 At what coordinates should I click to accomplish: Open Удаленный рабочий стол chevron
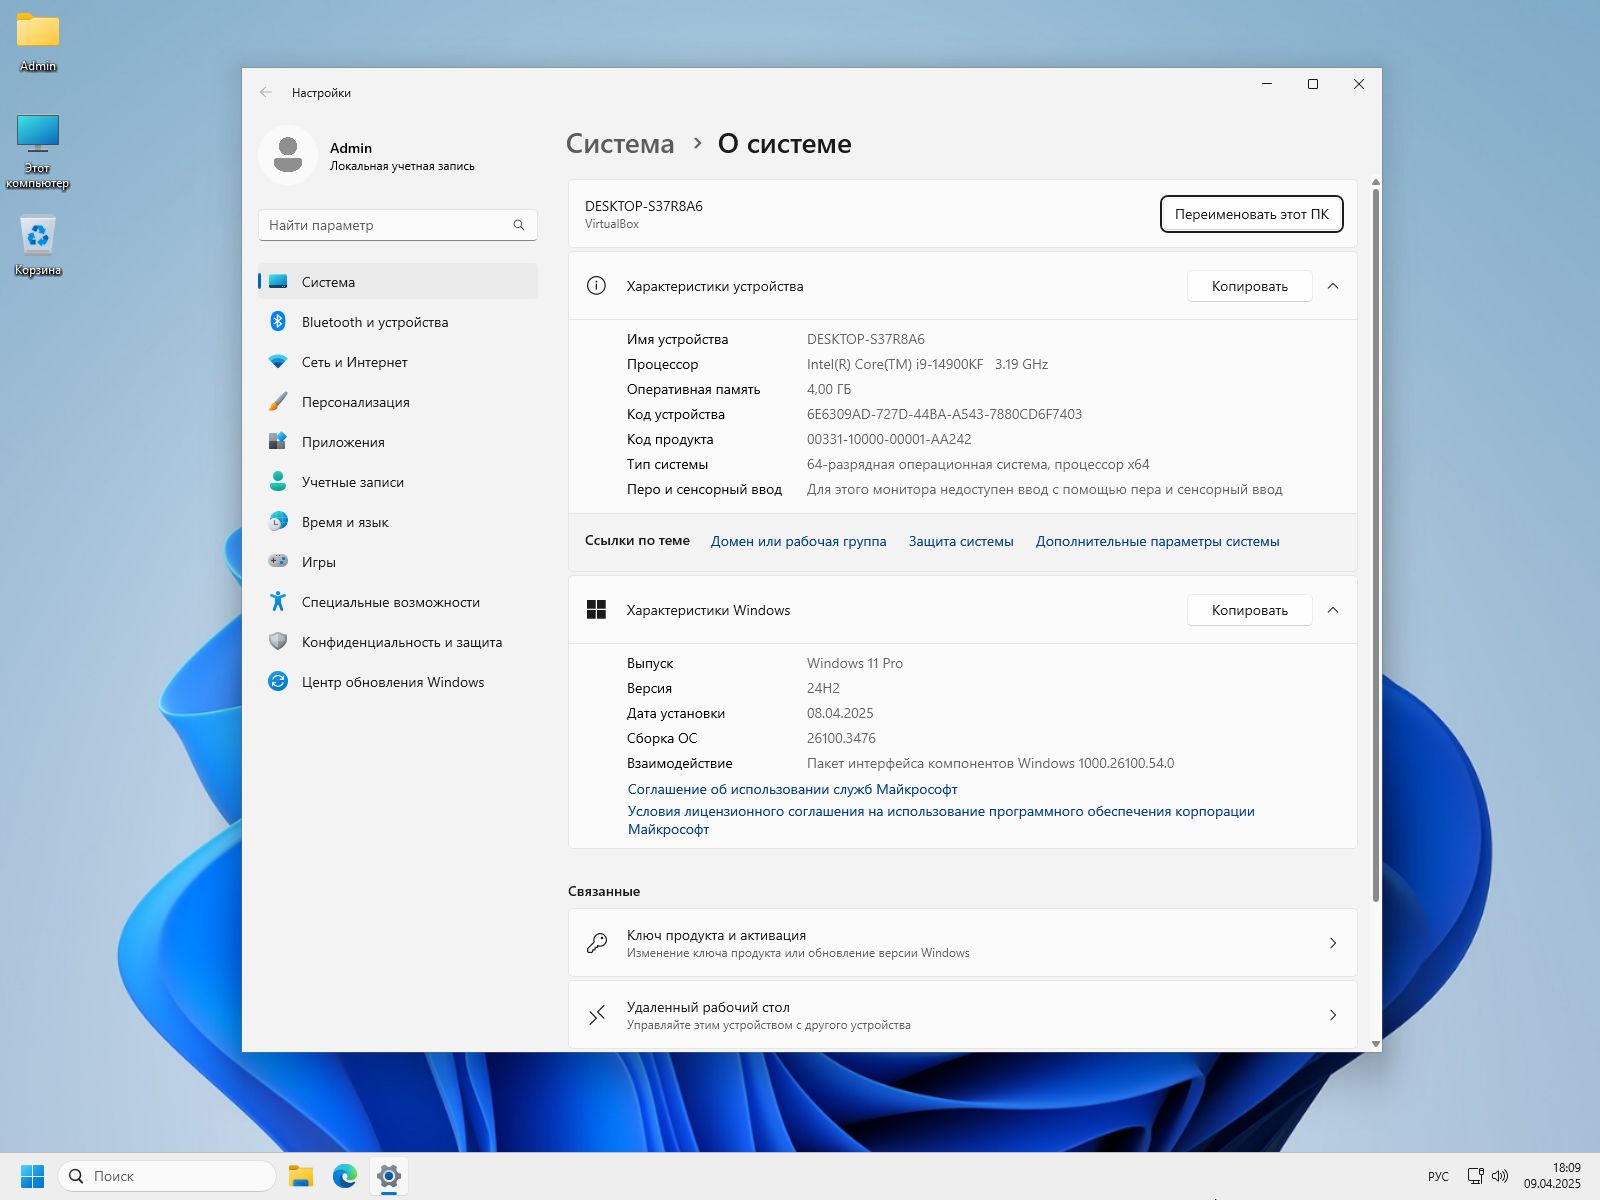1333,1015
